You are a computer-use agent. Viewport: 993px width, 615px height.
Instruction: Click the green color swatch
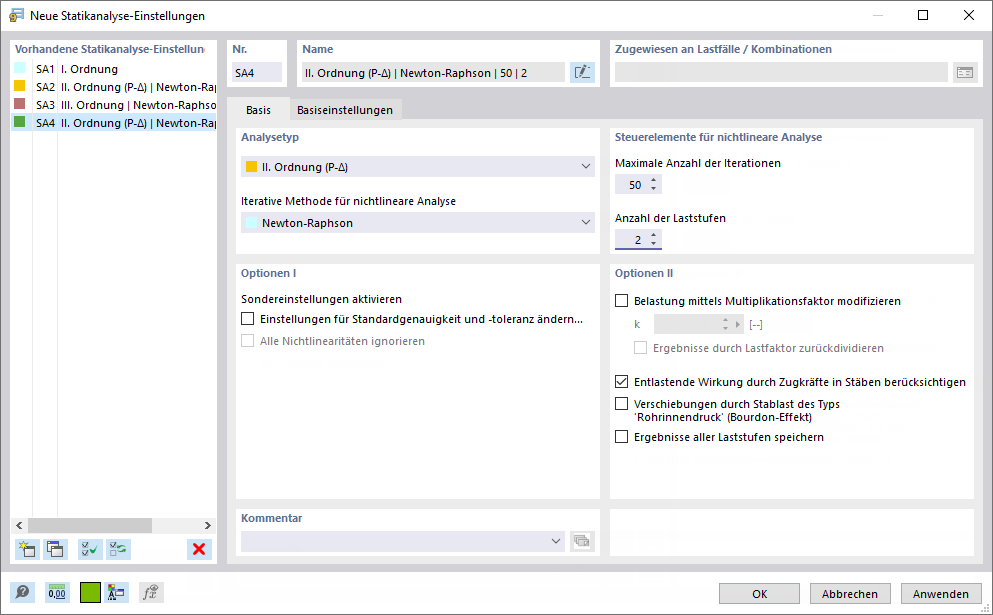pos(91,592)
